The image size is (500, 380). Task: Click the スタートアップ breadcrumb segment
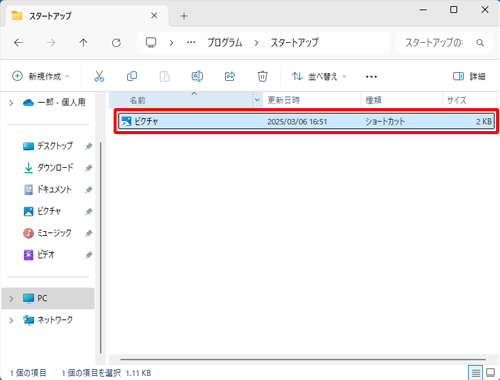click(294, 43)
